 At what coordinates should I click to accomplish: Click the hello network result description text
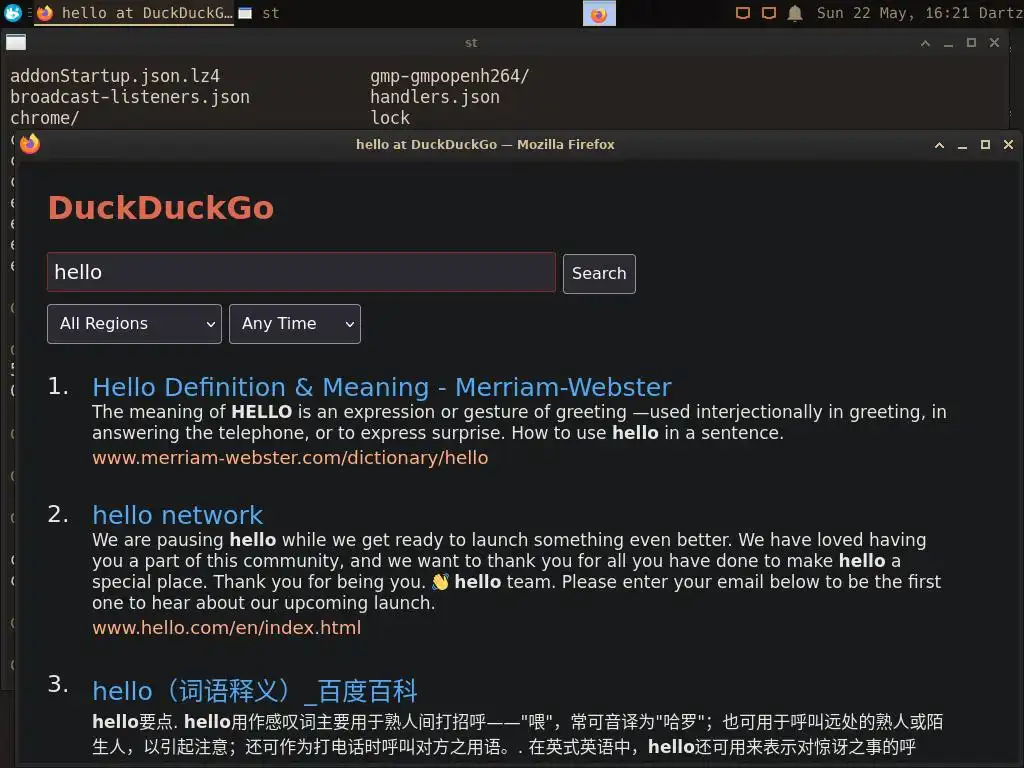(x=517, y=571)
